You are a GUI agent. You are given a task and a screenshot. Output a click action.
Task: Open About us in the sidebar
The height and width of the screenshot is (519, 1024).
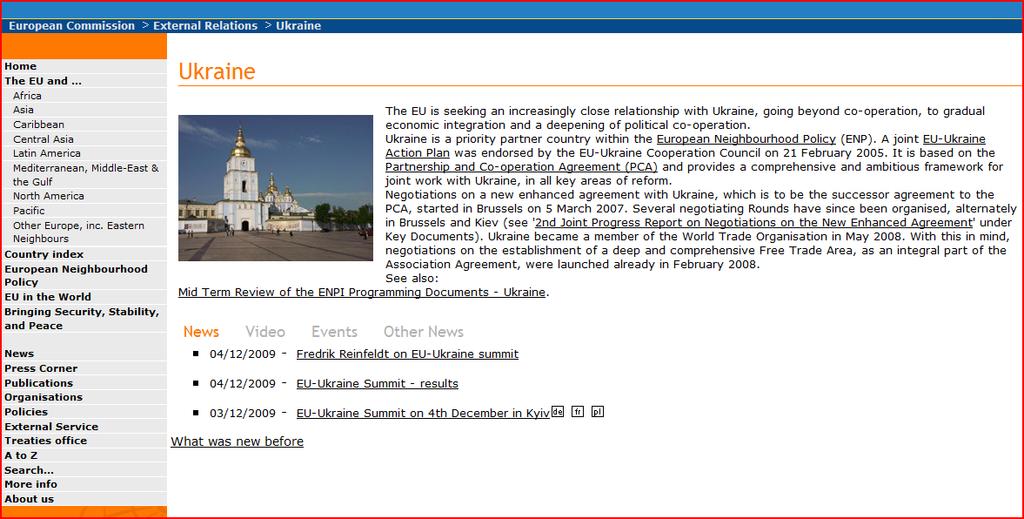29,499
